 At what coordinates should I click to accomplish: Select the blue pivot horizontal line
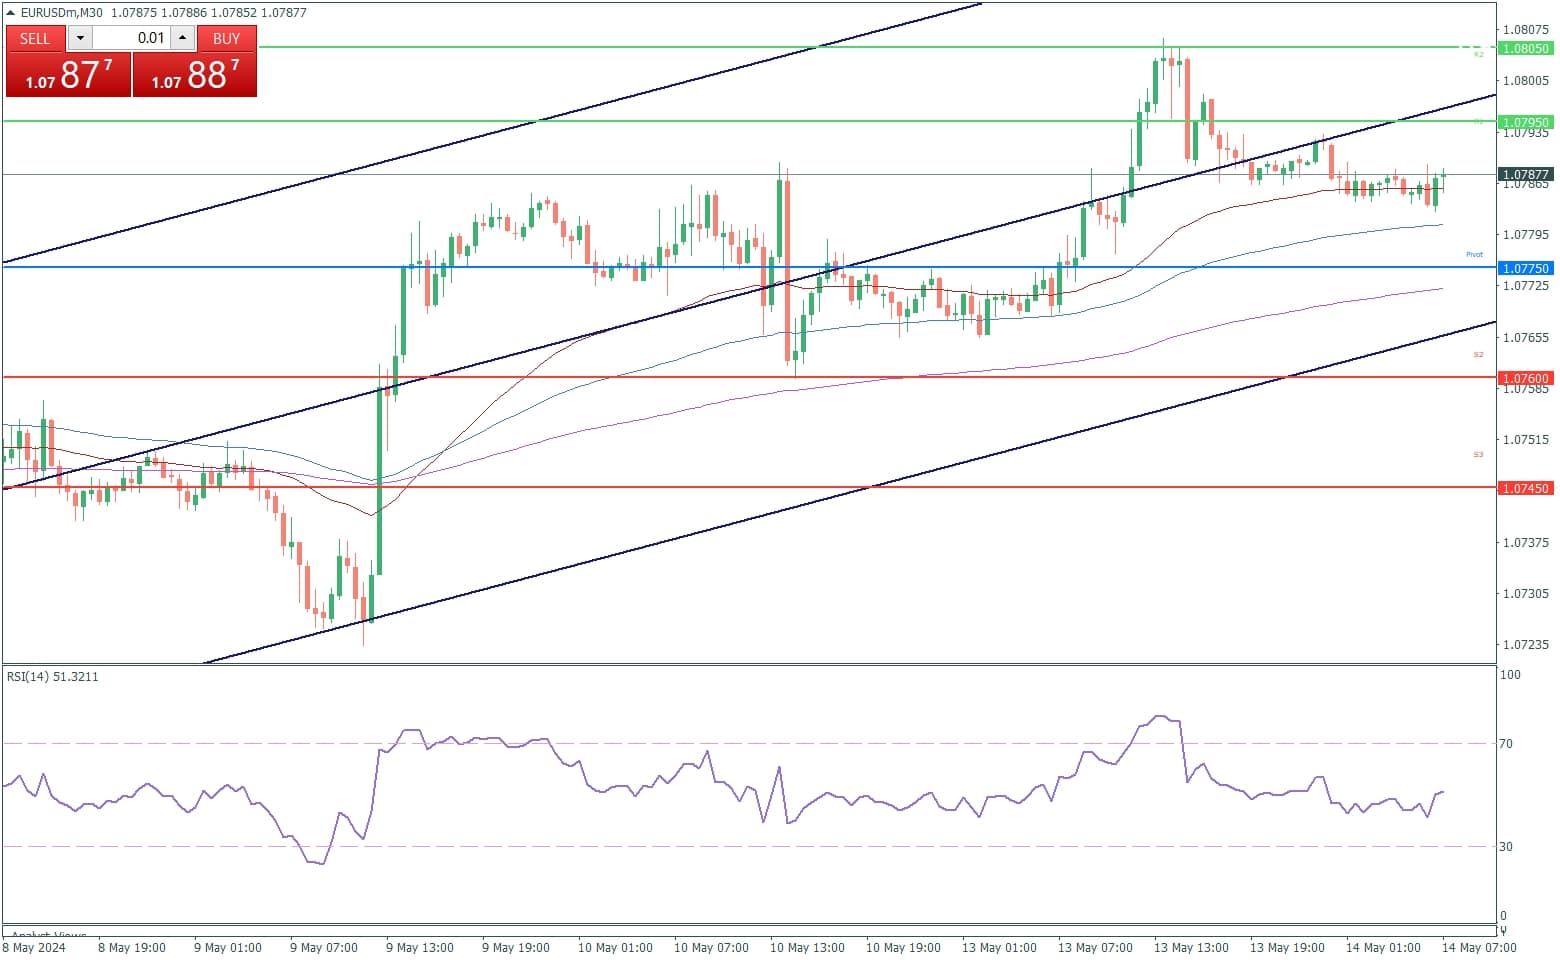pyautogui.click(x=748, y=267)
